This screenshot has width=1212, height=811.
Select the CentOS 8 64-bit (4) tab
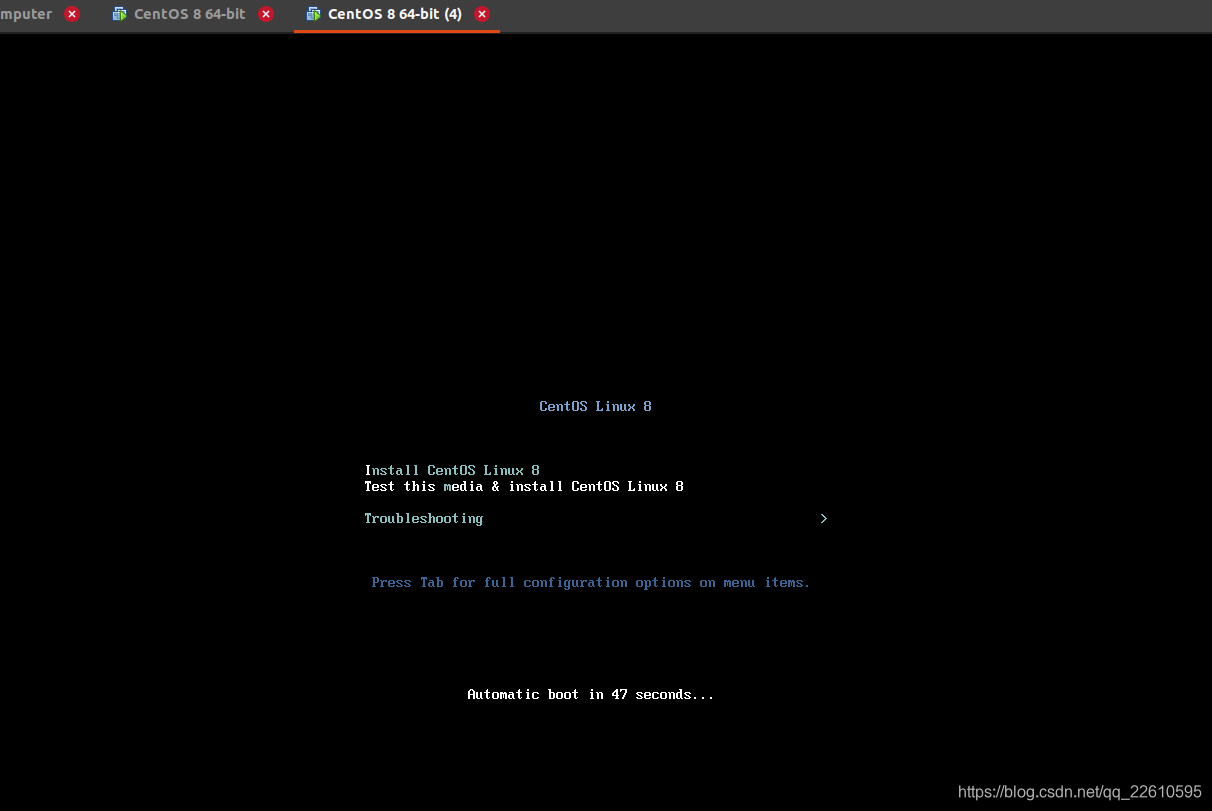click(x=395, y=14)
